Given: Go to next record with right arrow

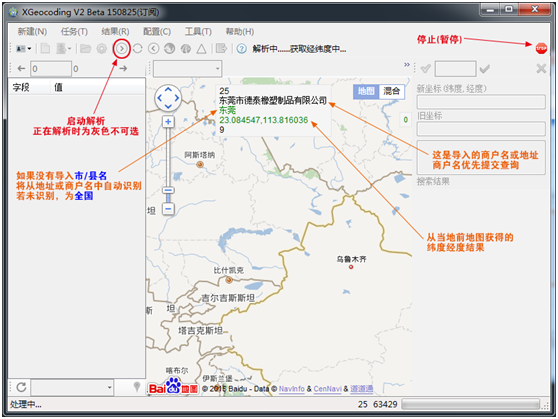Looking at the screenshot, I should click(123, 68).
